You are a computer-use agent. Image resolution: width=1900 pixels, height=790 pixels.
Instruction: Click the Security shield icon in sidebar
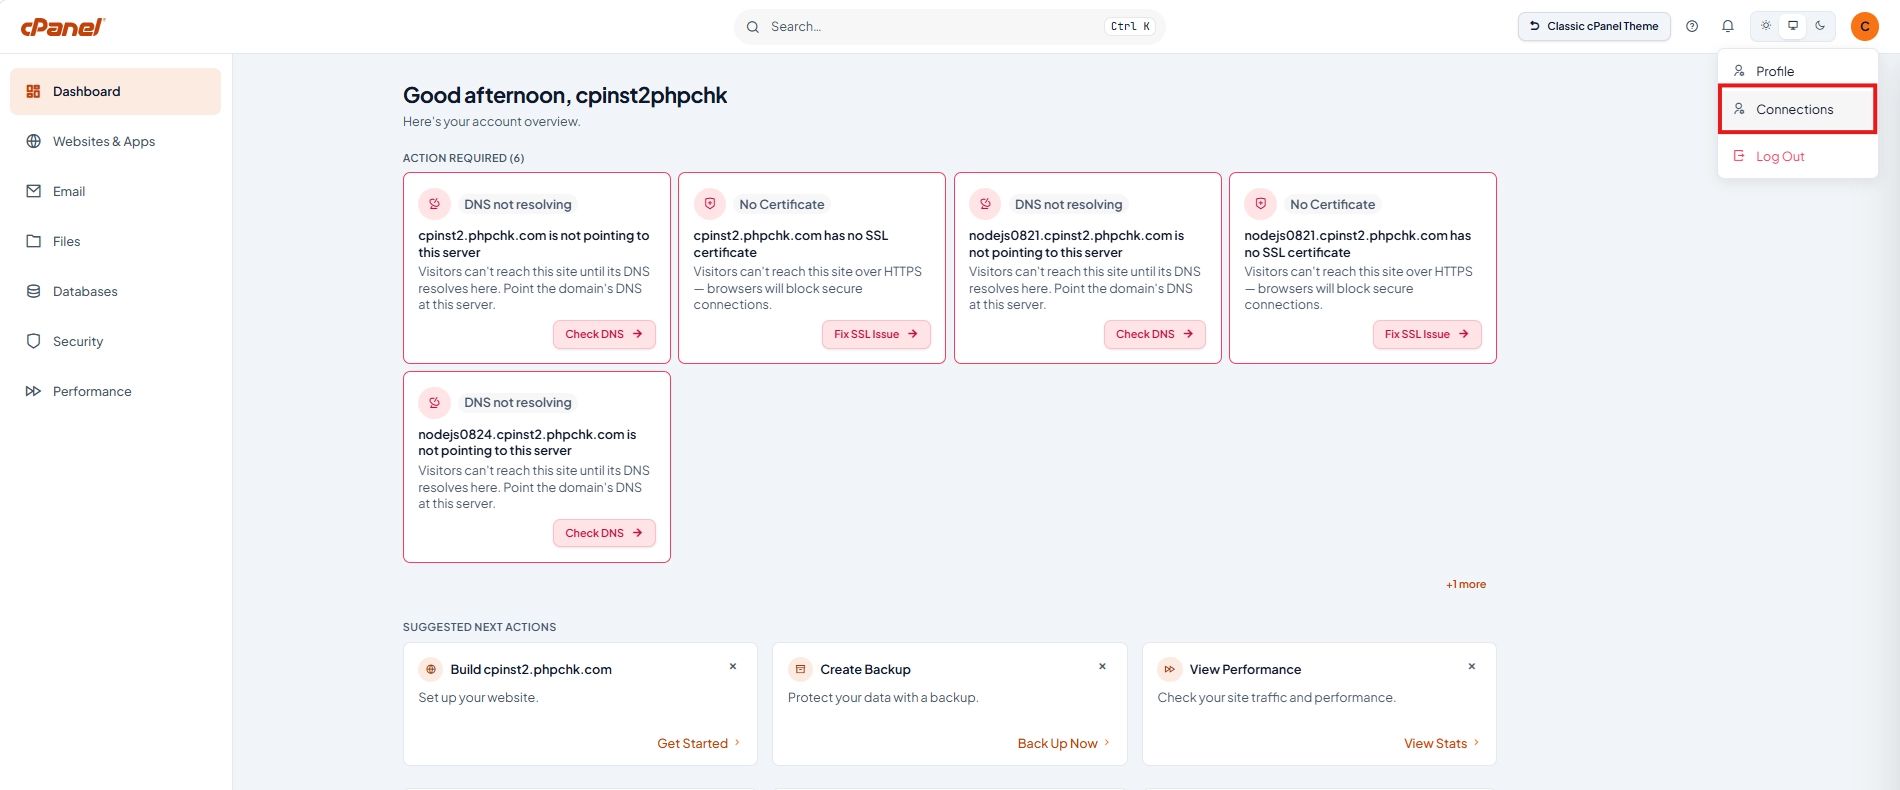(x=33, y=341)
